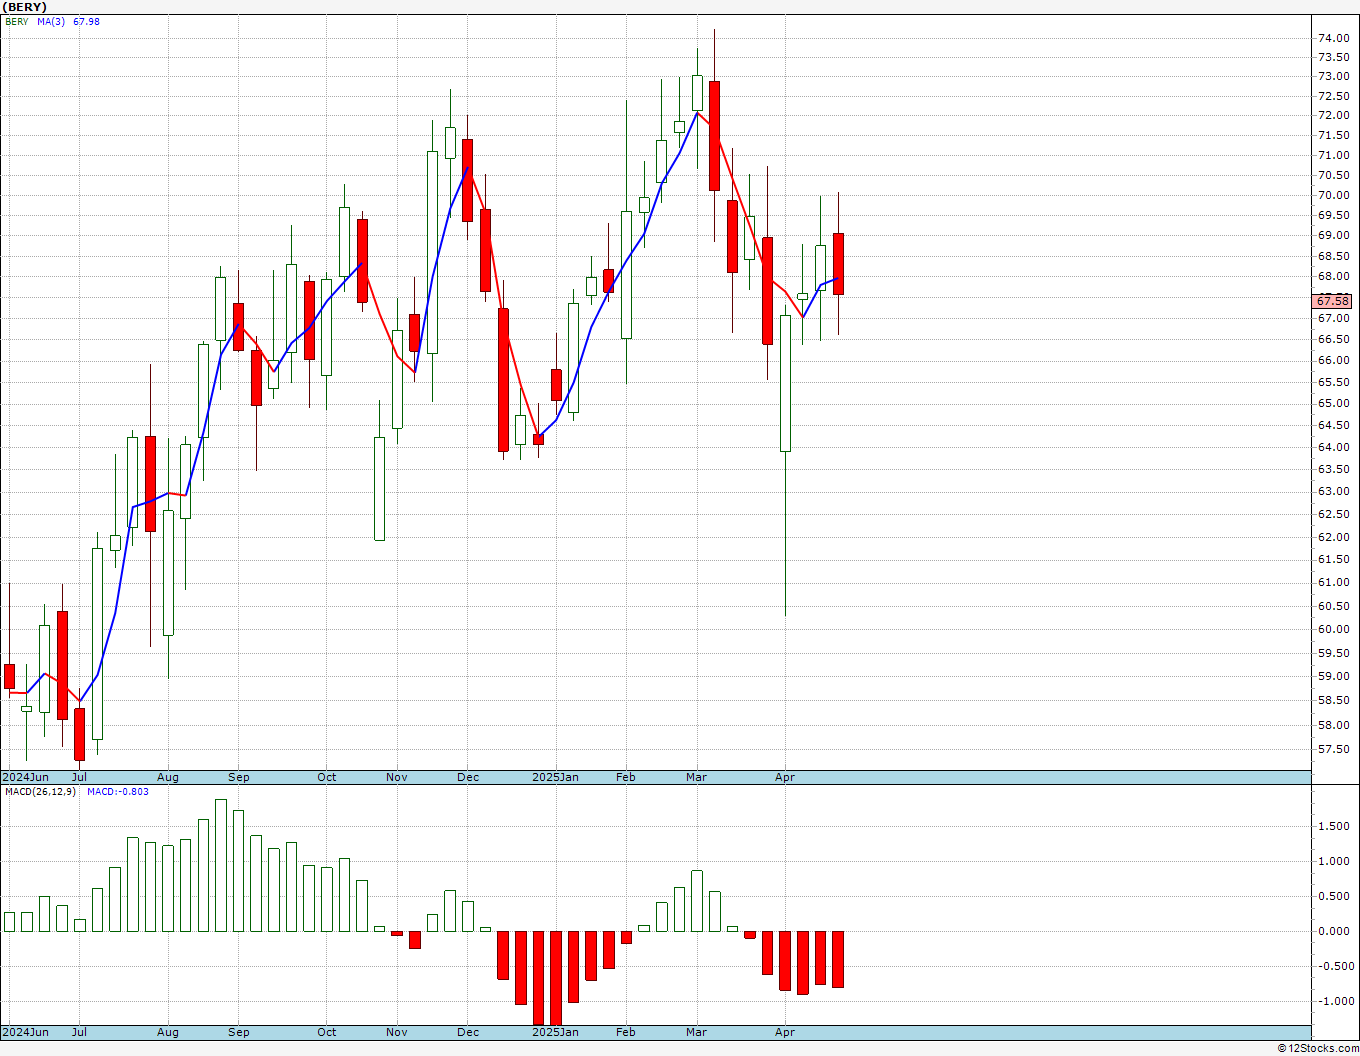1360x1056 pixels.
Task: Click the MACD:-0.803 readout value
Action: (118, 792)
